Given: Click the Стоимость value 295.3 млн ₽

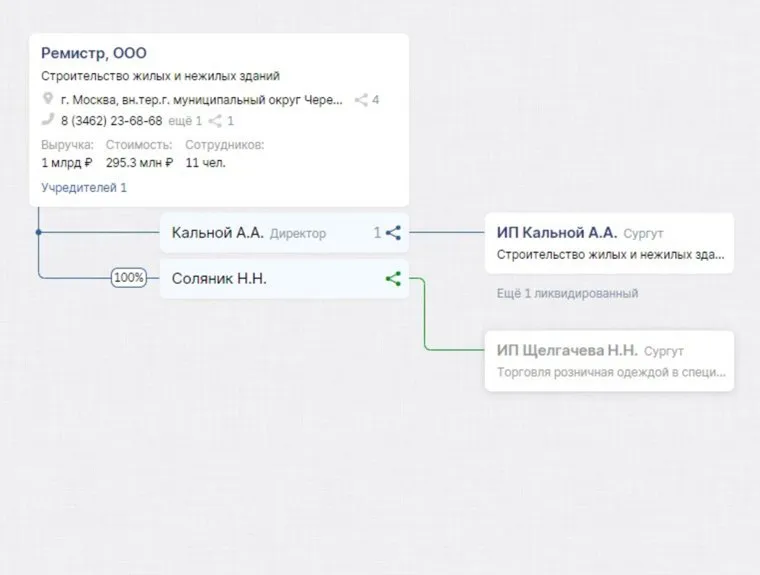Looking at the screenshot, I should pyautogui.click(x=139, y=162).
